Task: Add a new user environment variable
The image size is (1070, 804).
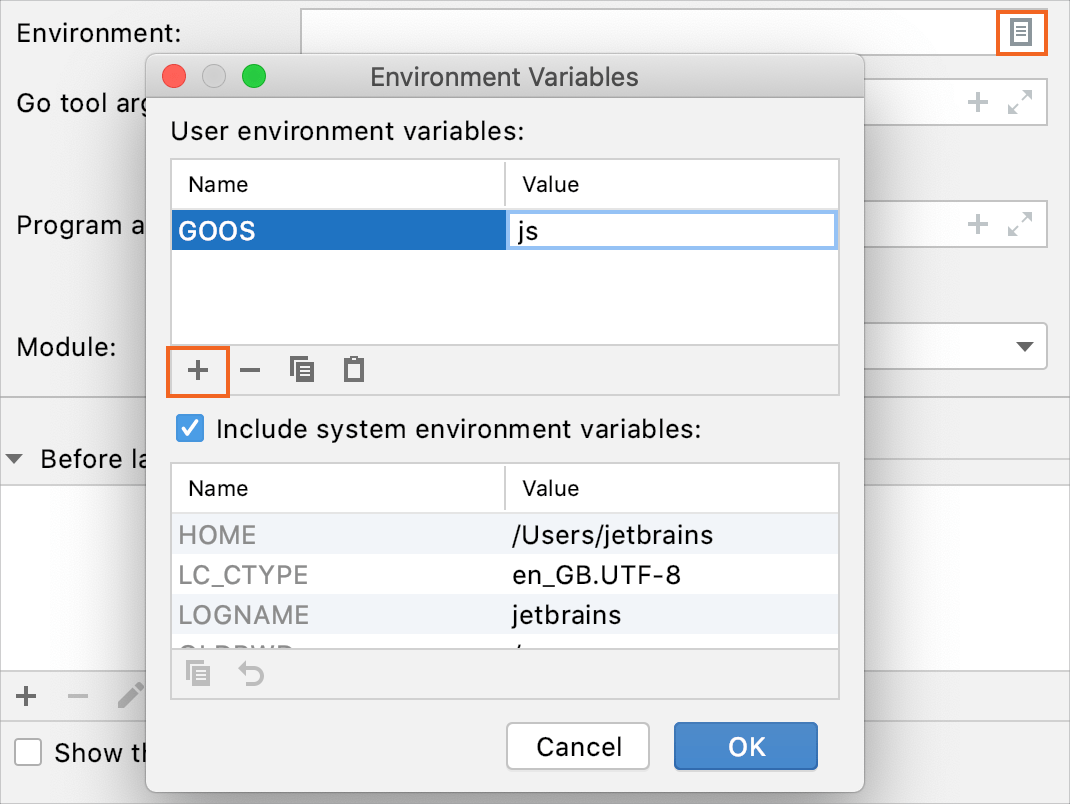Action: pyautogui.click(x=197, y=371)
